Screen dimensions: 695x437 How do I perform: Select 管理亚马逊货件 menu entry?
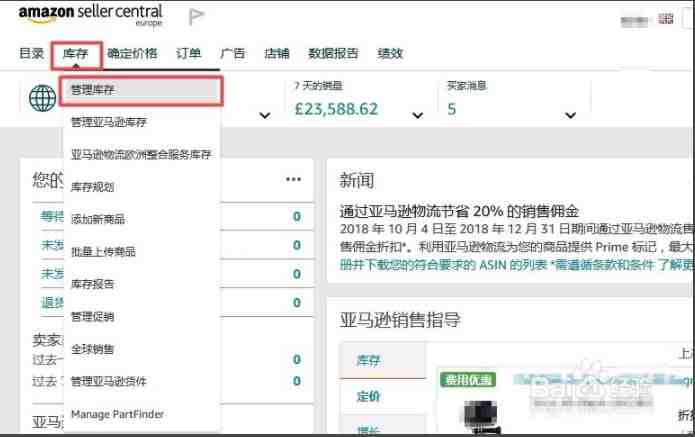pyautogui.click(x=109, y=382)
